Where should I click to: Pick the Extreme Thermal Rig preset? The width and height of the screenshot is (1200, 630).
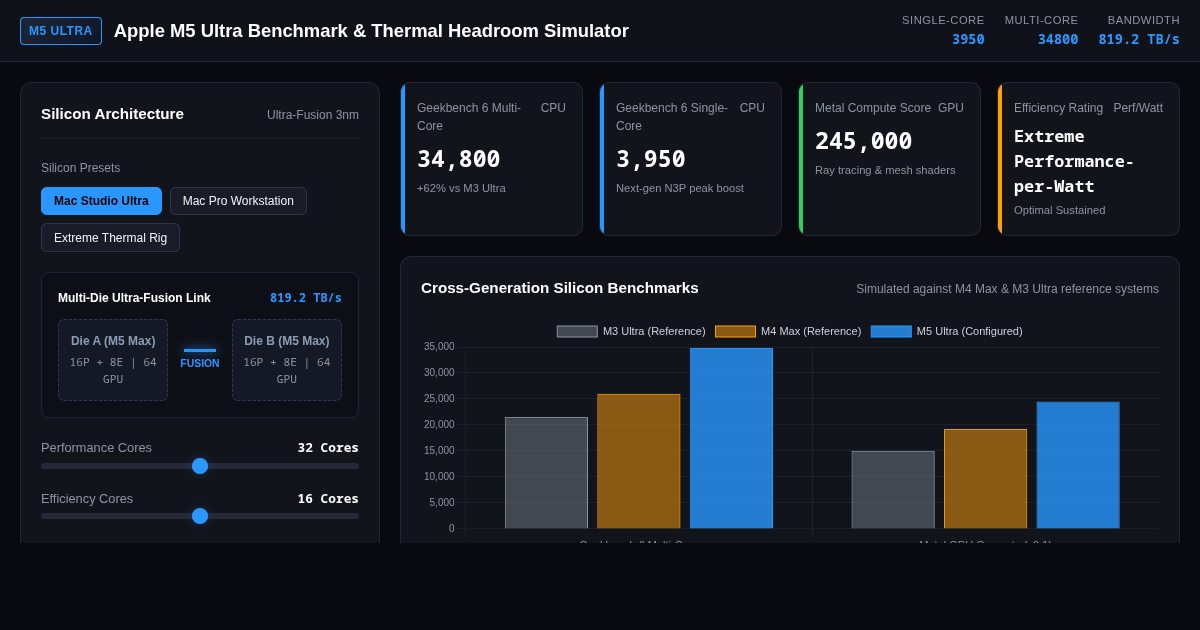[x=110, y=237]
